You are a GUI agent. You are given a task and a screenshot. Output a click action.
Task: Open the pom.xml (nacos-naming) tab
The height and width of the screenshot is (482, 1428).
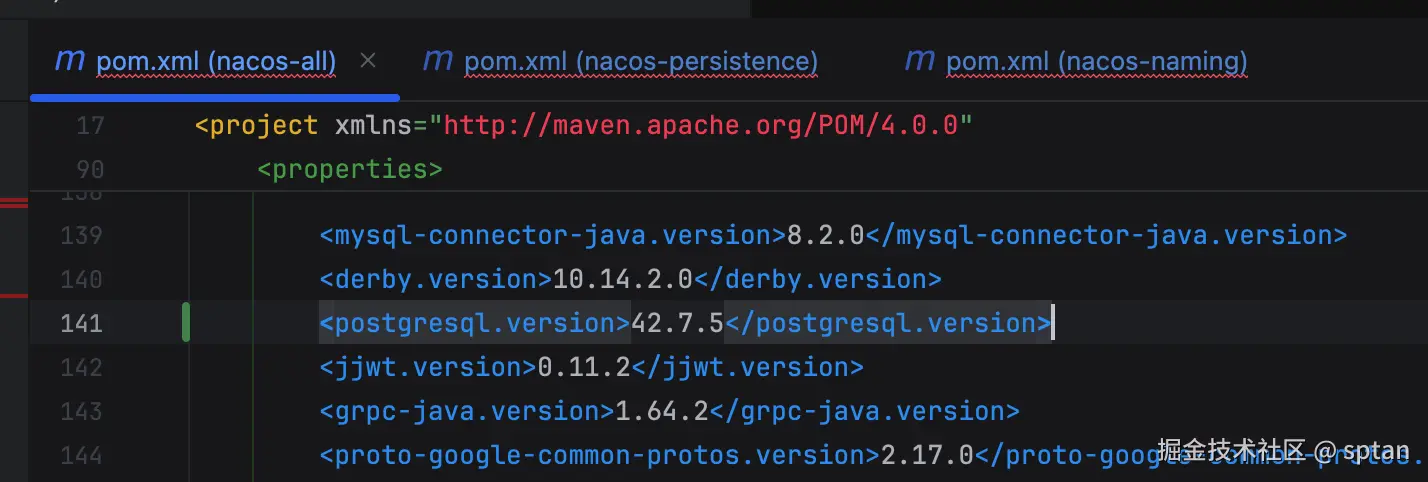click(x=1096, y=62)
